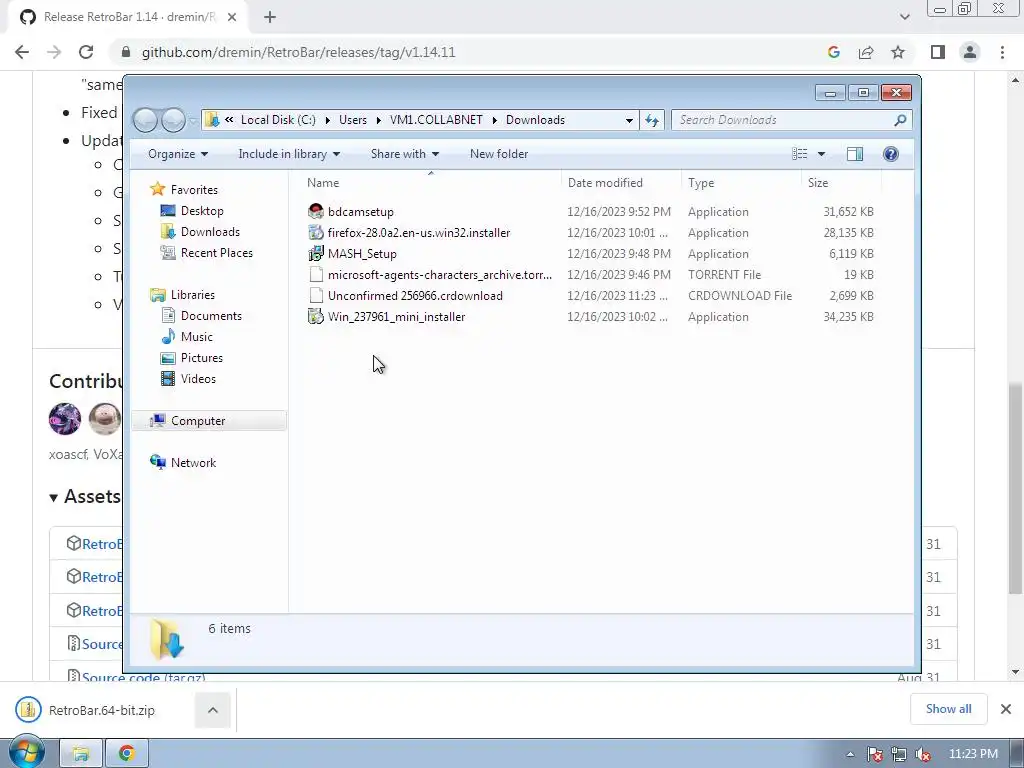The width and height of the screenshot is (1024, 768).
Task: Select the MASH_Setup file icon
Action: 316,253
